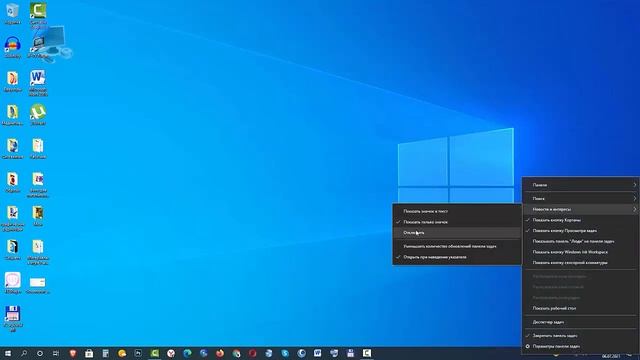This screenshot has width=640, height=360.
Task: Select the uTorrent desktop shortcut
Action: (x=38, y=114)
